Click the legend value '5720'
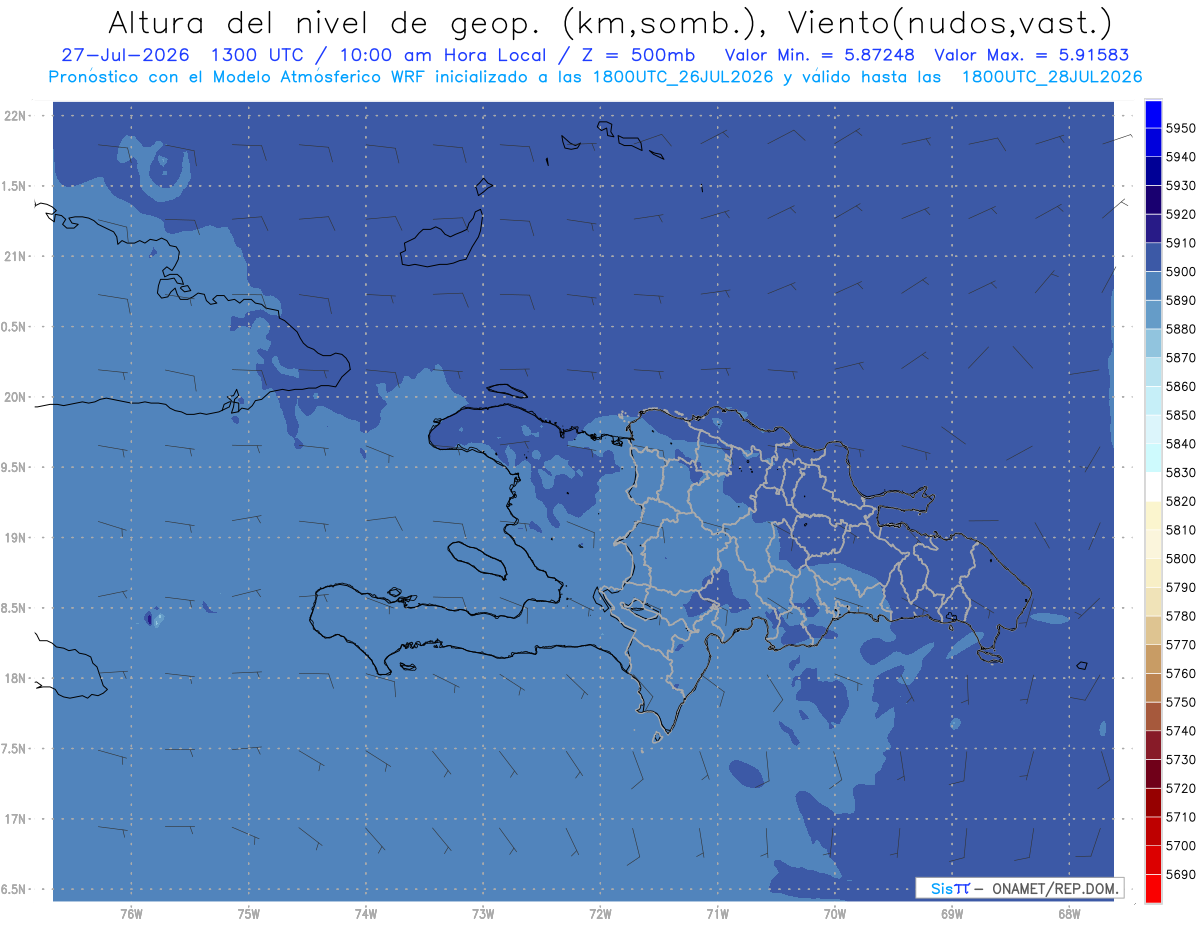The image size is (1200, 927). [x=1180, y=788]
